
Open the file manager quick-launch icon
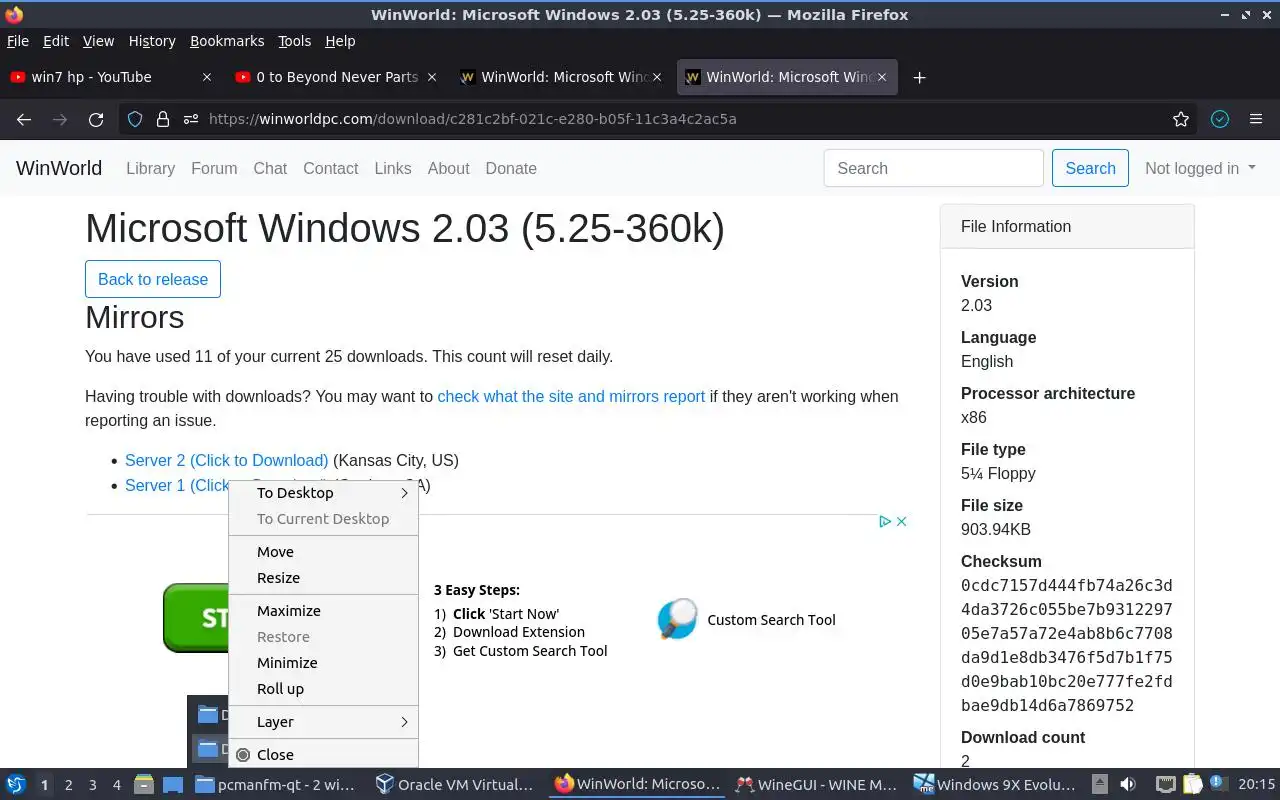coord(144,785)
